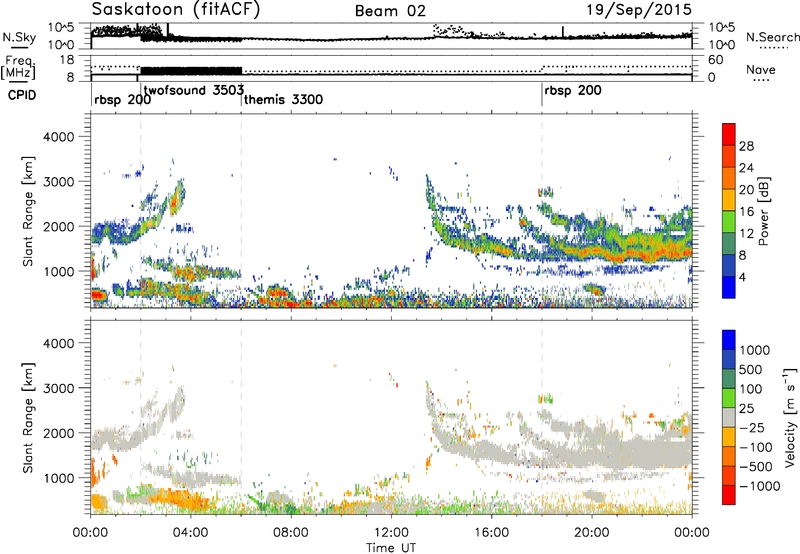Click the '12:00' time tick label
The width and height of the screenshot is (800, 554).
391,533
